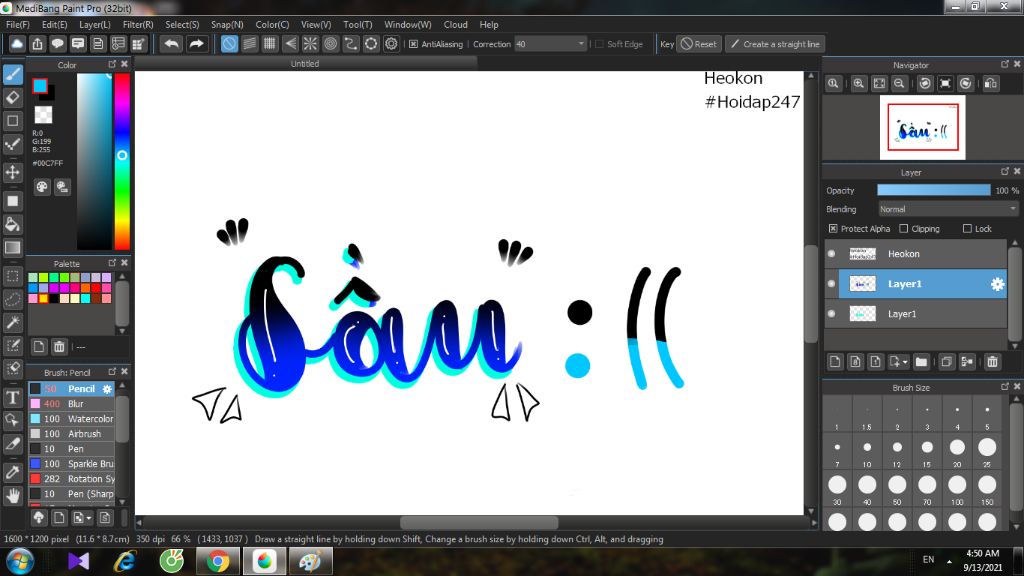The image size is (1024, 576).
Task: Enable radial snap guide
Action: pyautogui.click(x=310, y=44)
